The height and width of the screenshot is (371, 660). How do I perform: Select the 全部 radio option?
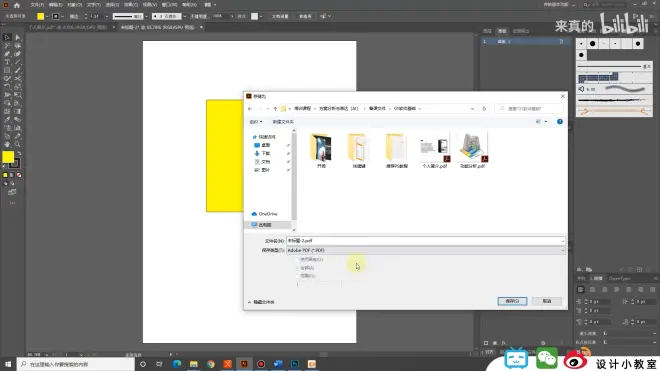(298, 268)
